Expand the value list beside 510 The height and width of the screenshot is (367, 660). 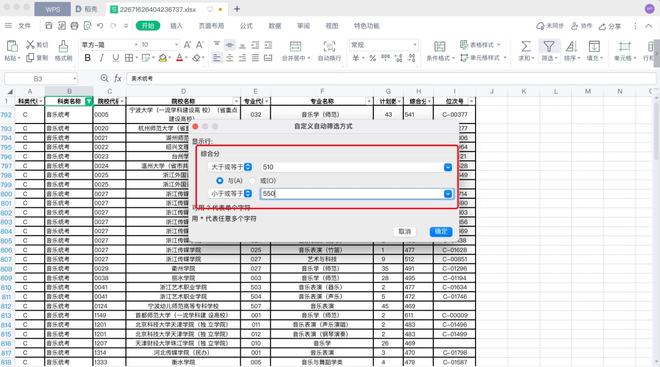[448, 167]
